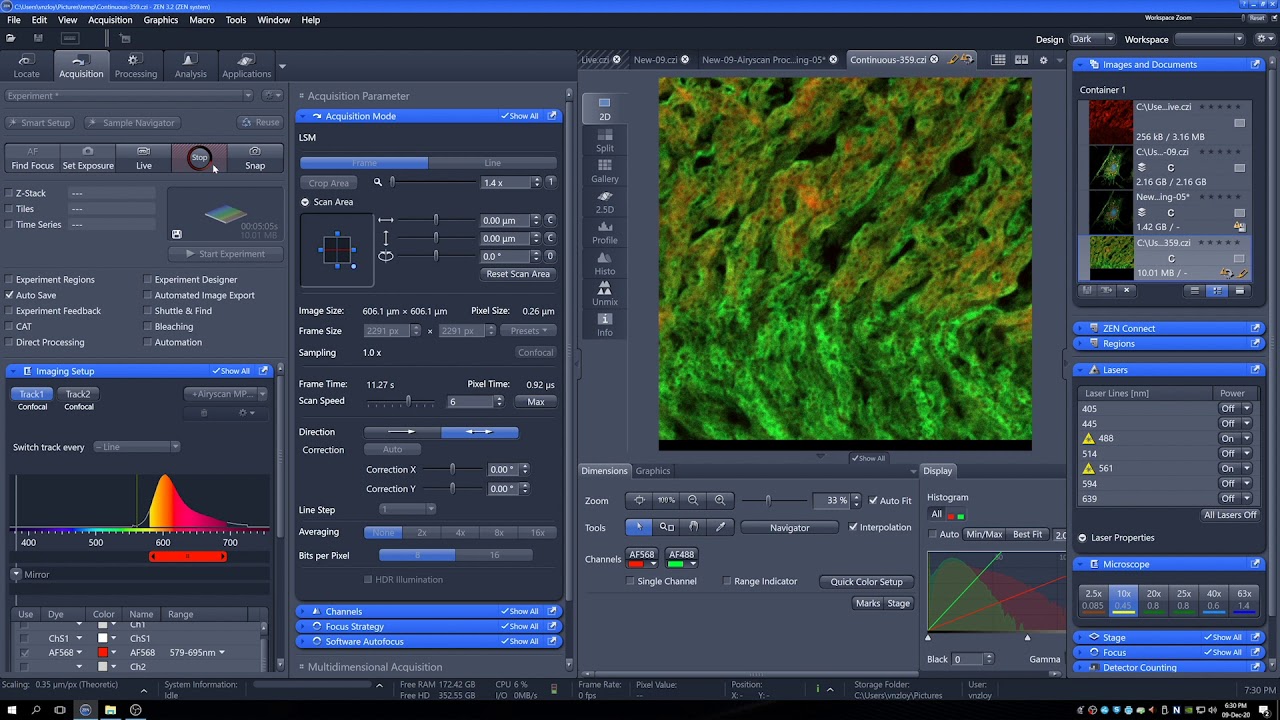
Task: Enable Tiles checkbox
Action: click(9, 209)
